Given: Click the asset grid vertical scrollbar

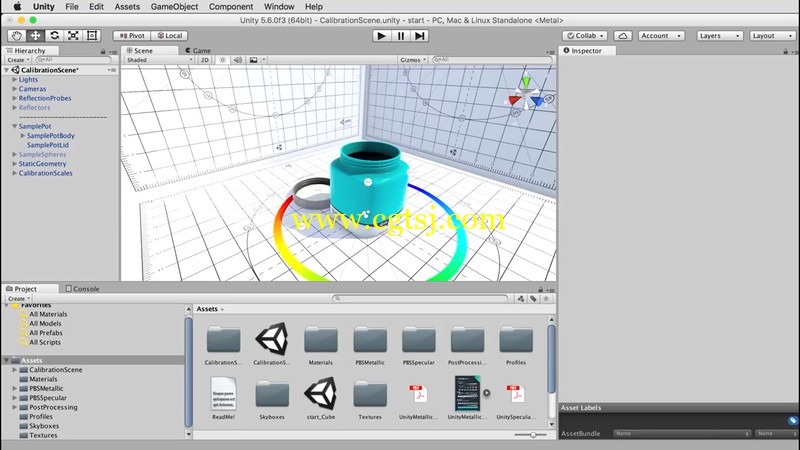Looking at the screenshot, I should click(552, 360).
